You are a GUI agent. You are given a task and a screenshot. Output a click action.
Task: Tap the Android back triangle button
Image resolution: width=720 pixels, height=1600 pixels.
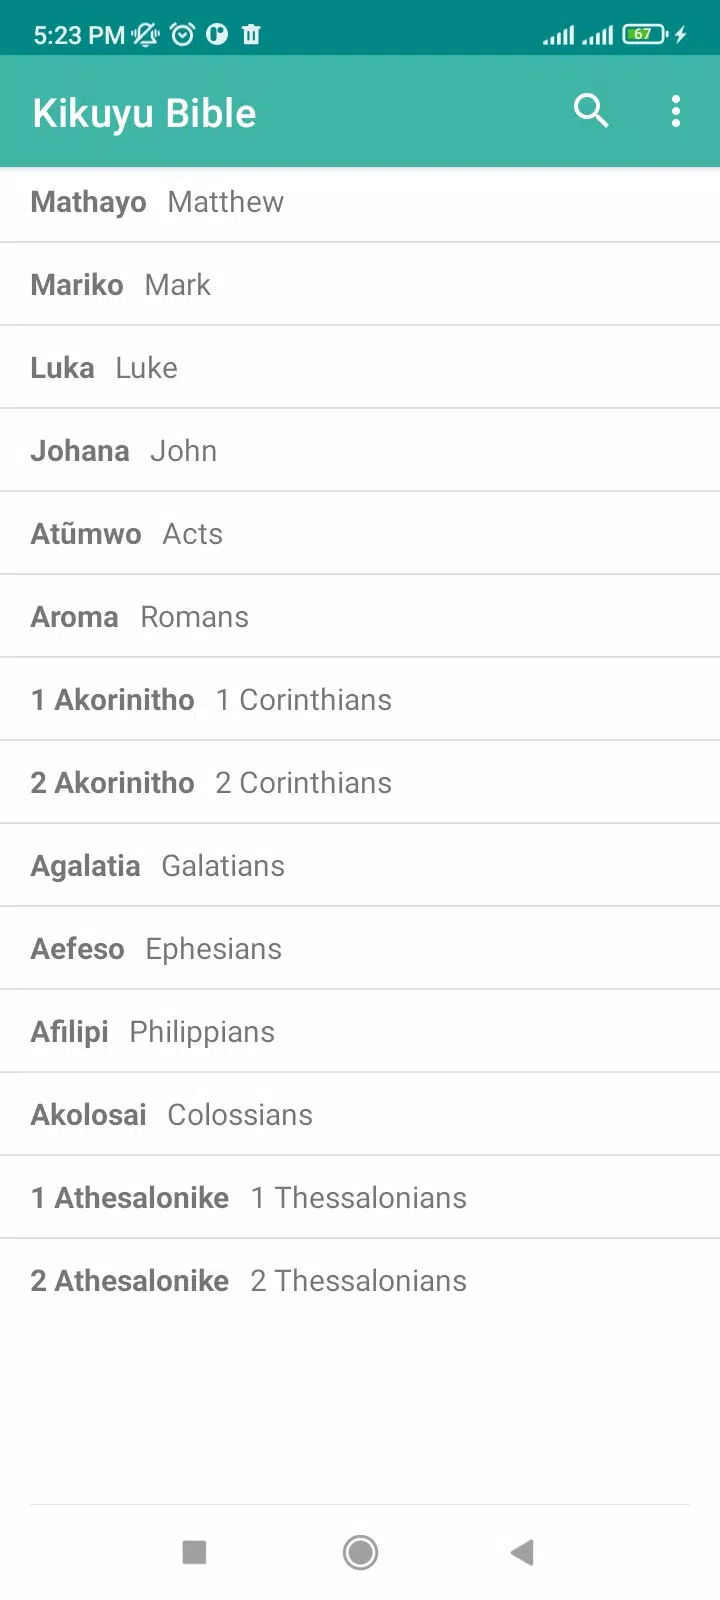coord(522,1552)
